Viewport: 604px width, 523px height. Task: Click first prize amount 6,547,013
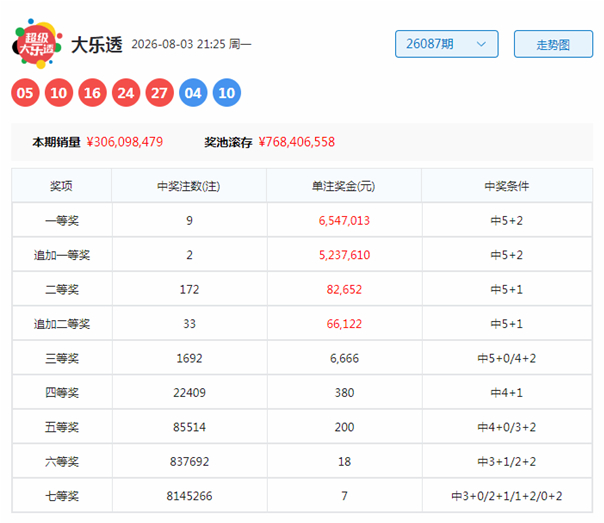pyautogui.click(x=344, y=221)
